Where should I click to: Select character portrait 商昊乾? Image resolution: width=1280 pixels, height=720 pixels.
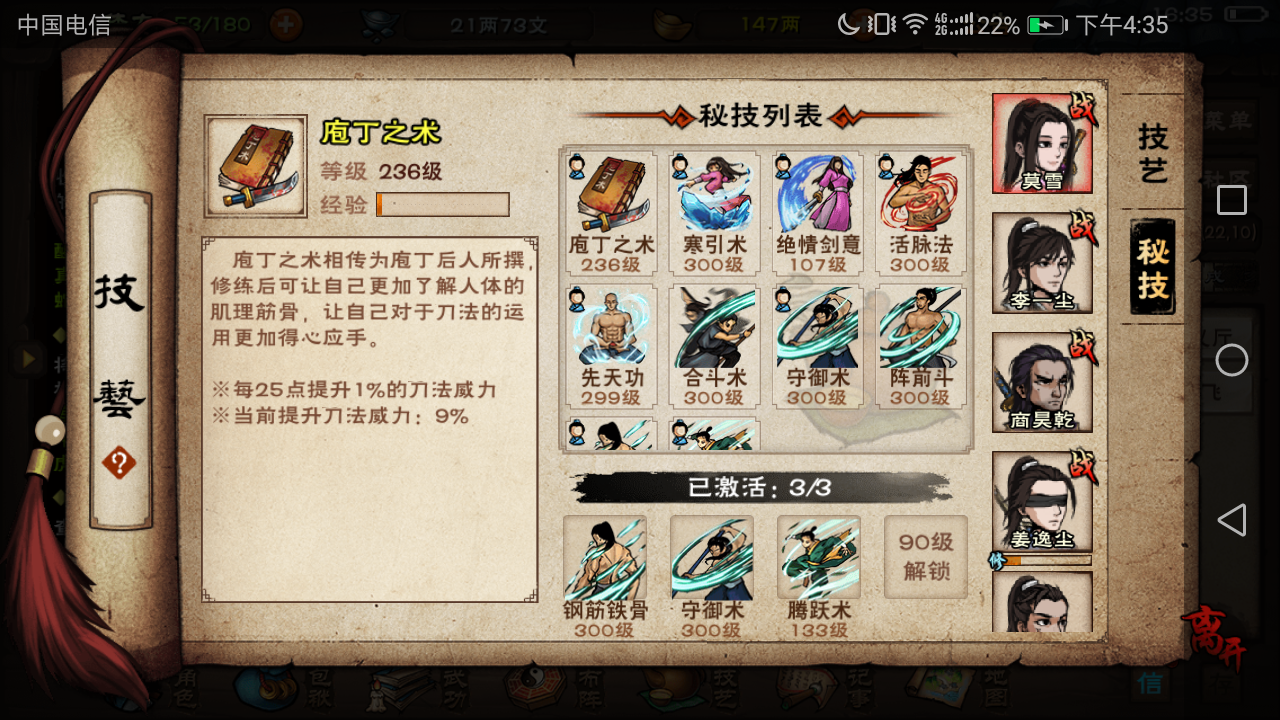coord(1042,383)
